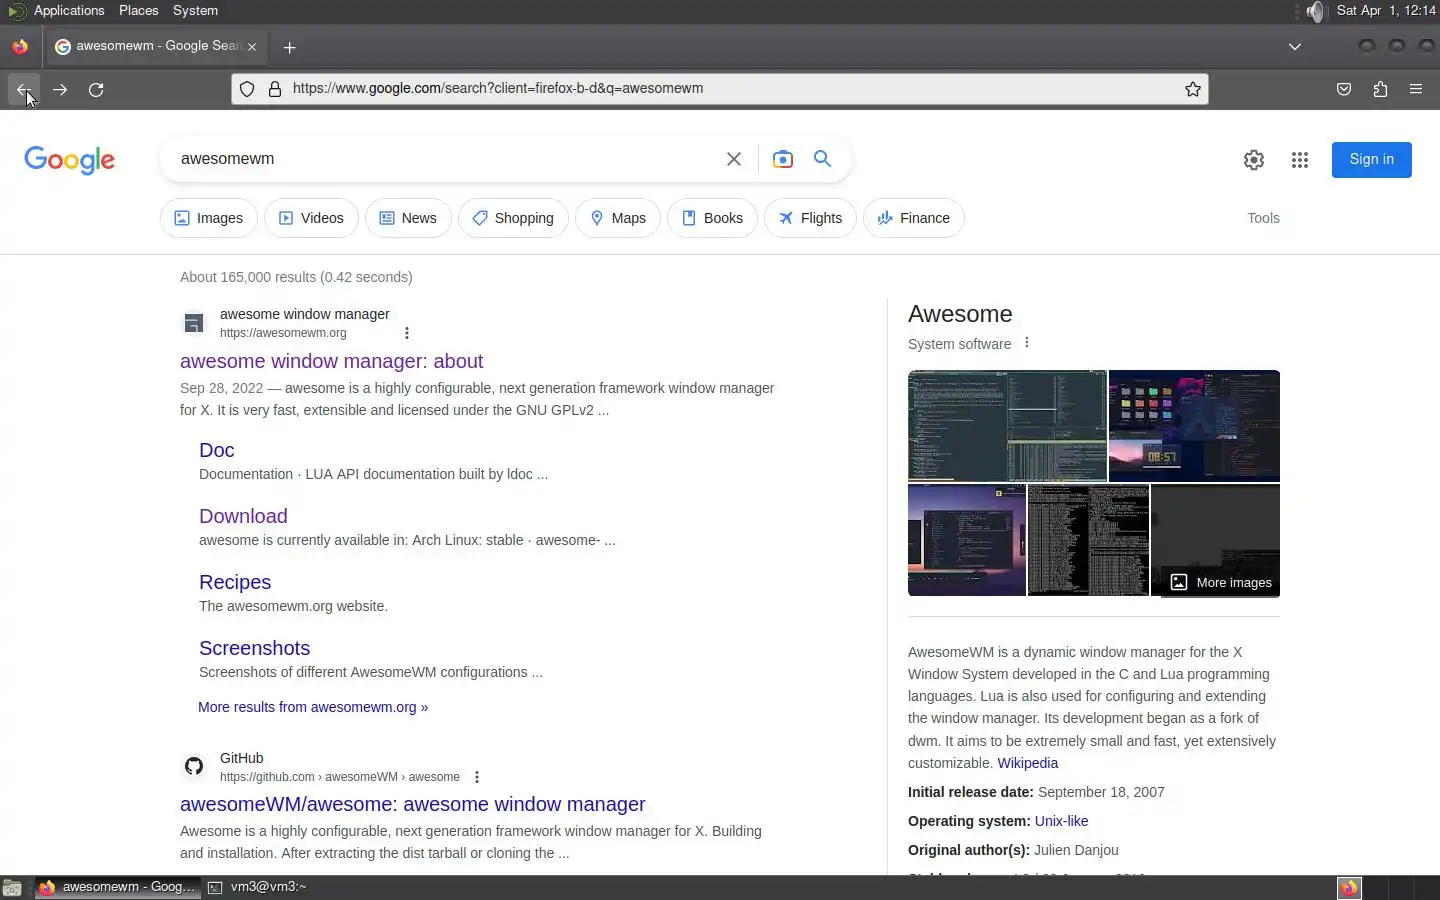Image resolution: width=1440 pixels, height=900 pixels.
Task: Open Google quick settings gear
Action: pos(1254,160)
